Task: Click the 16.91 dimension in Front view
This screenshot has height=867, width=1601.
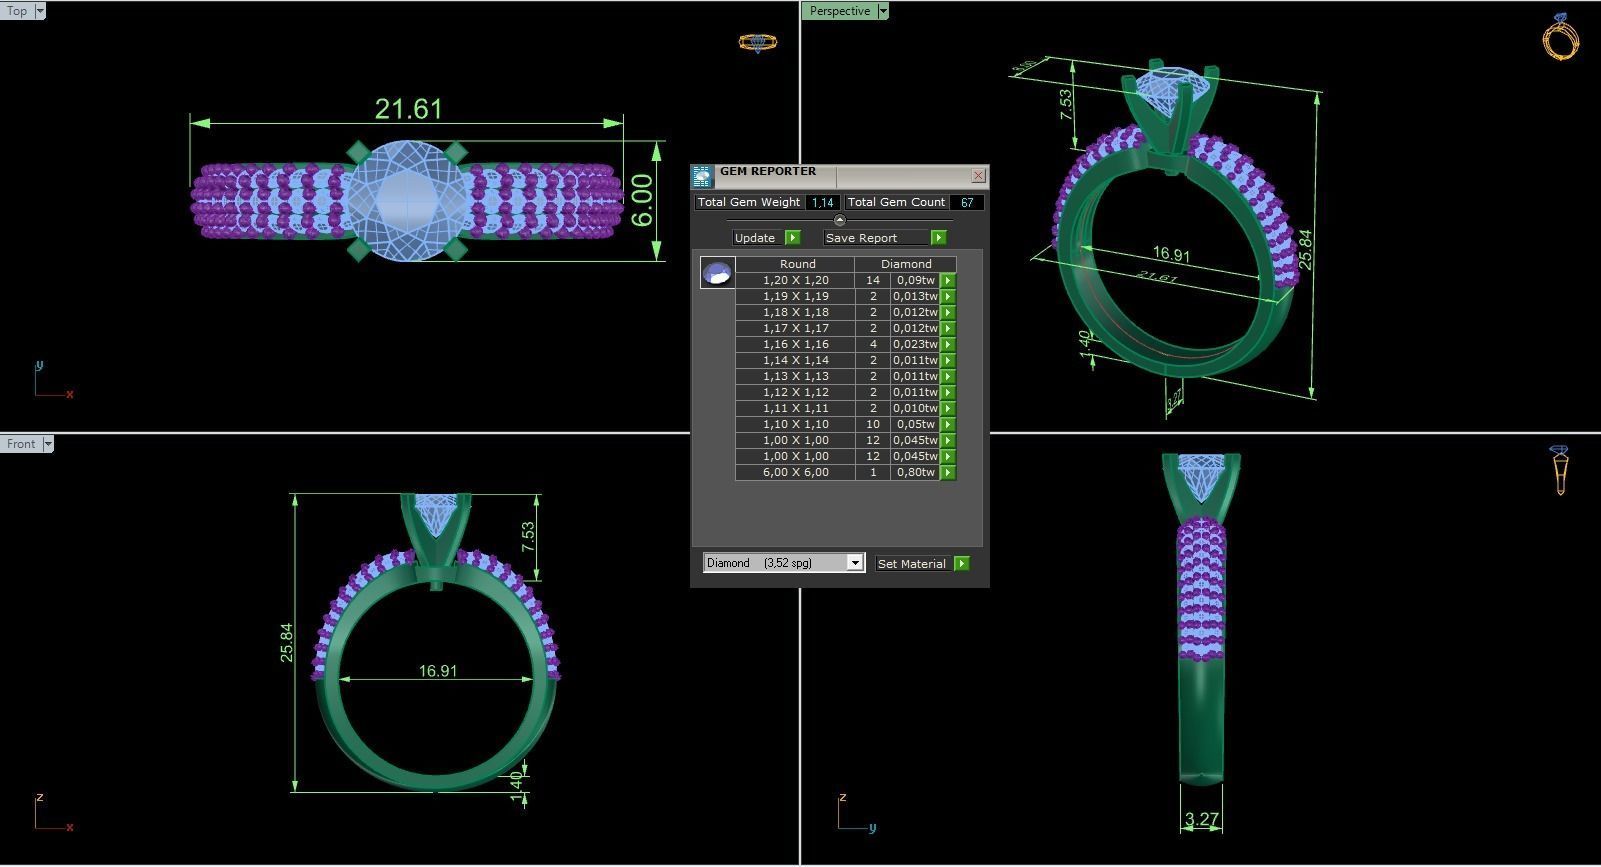Action: [438, 671]
